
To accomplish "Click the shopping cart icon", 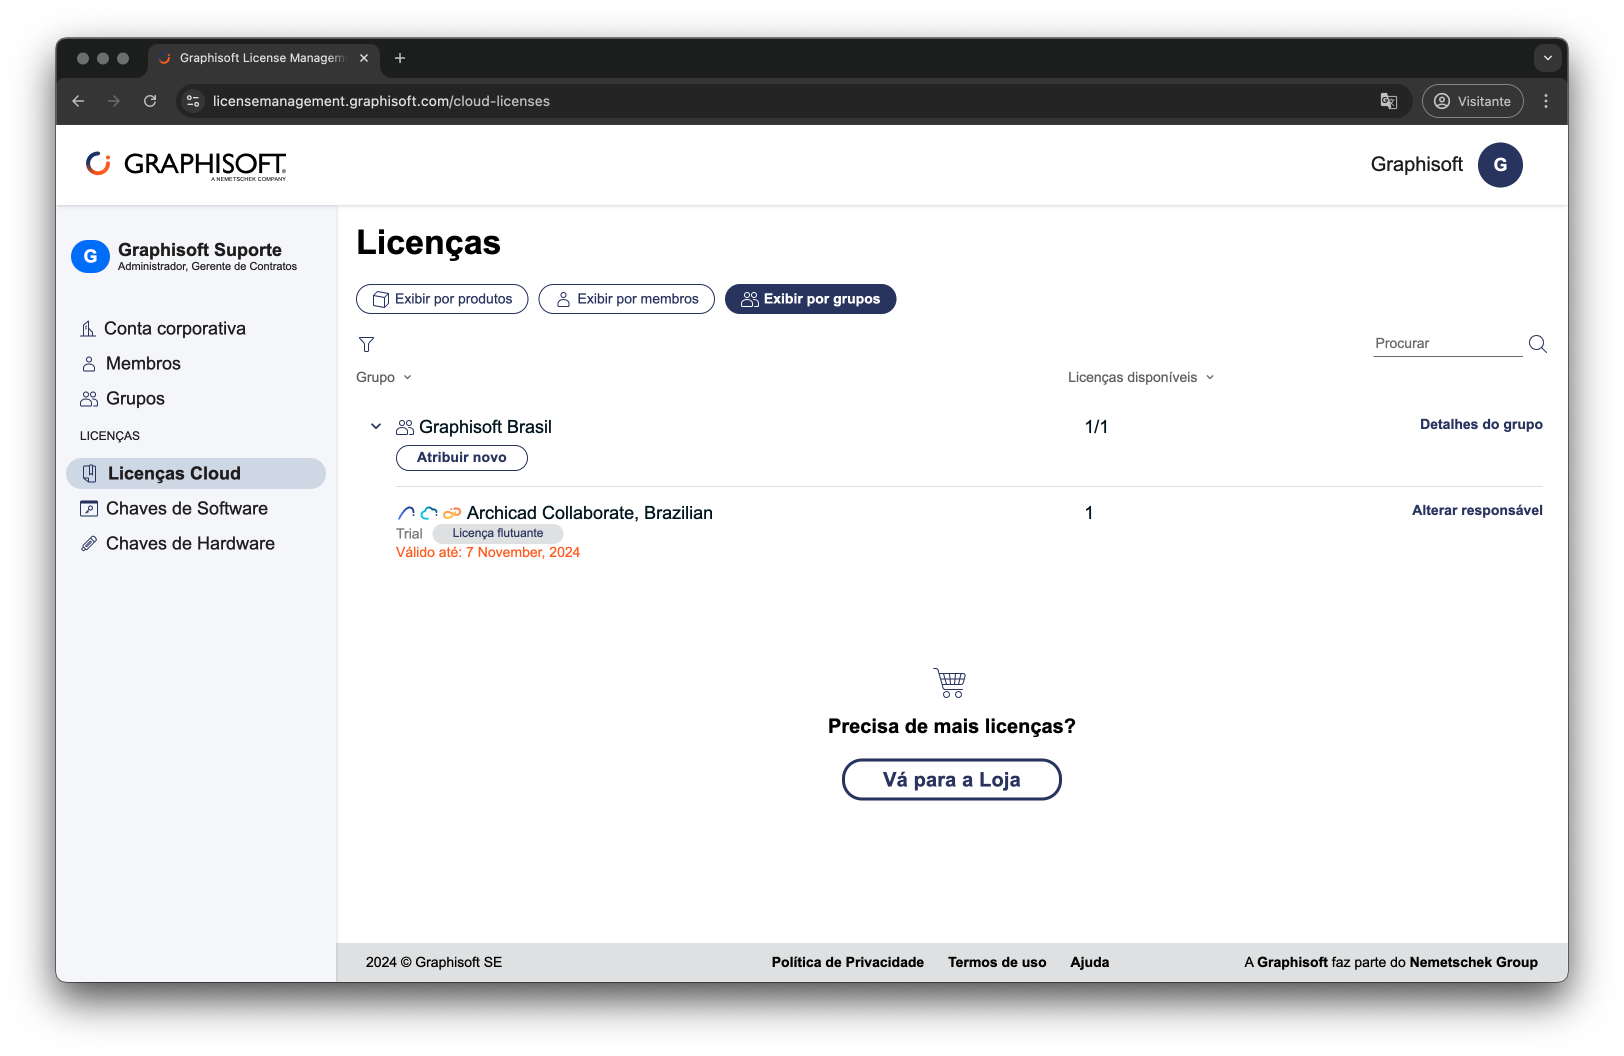I will coord(950,683).
